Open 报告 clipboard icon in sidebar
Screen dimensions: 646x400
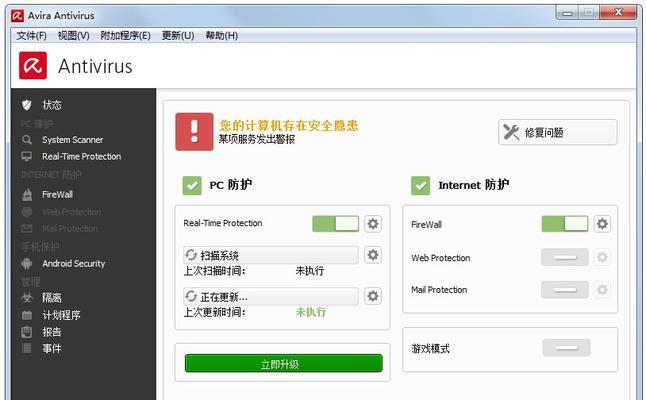(x=27, y=332)
